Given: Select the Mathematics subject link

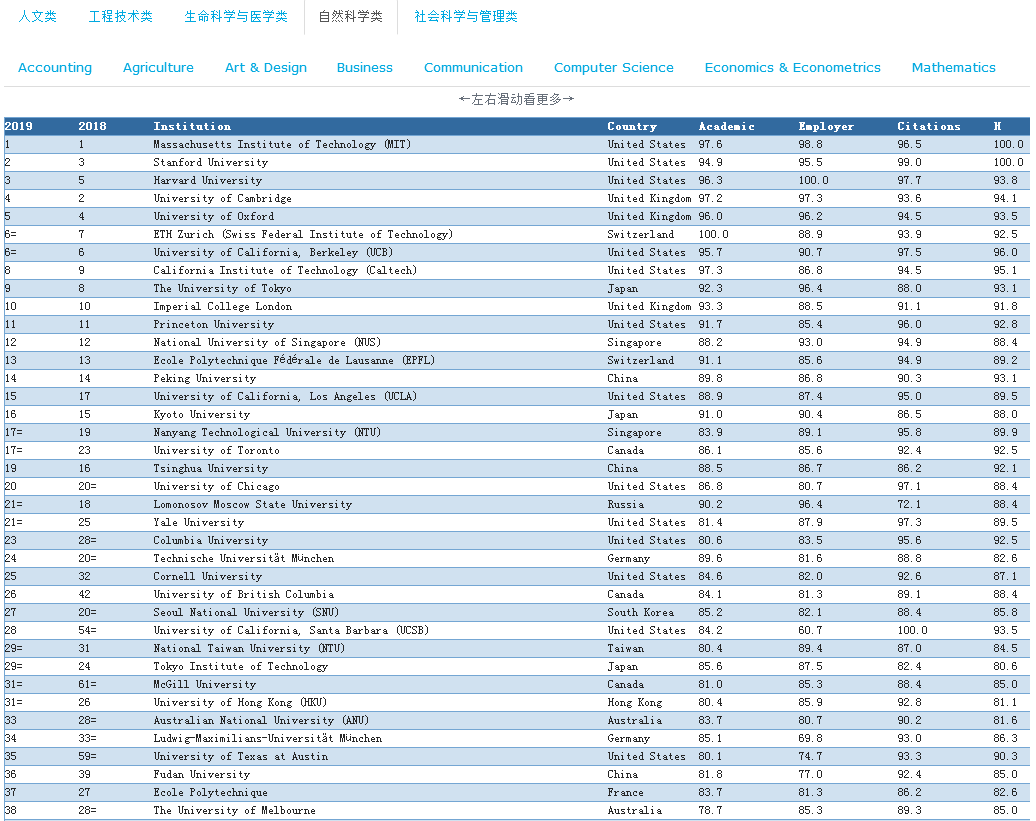Looking at the screenshot, I should click(953, 68).
